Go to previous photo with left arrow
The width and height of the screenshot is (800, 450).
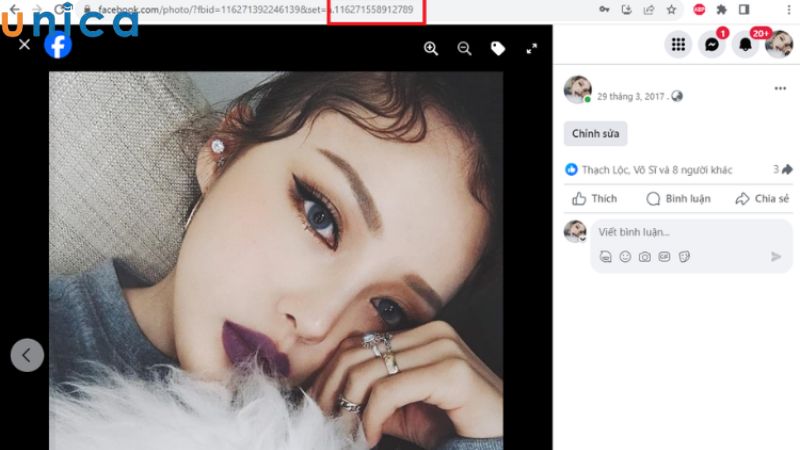27,355
